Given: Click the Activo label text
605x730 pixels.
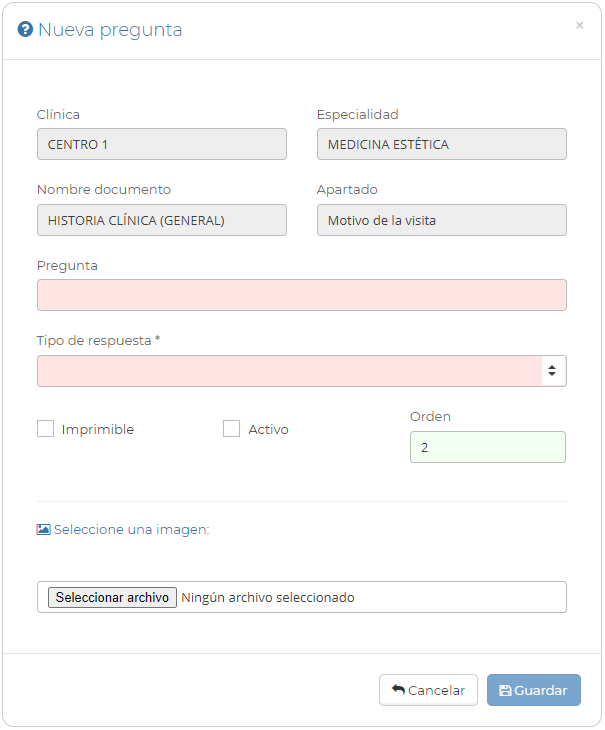Looking at the screenshot, I should (x=269, y=430).
